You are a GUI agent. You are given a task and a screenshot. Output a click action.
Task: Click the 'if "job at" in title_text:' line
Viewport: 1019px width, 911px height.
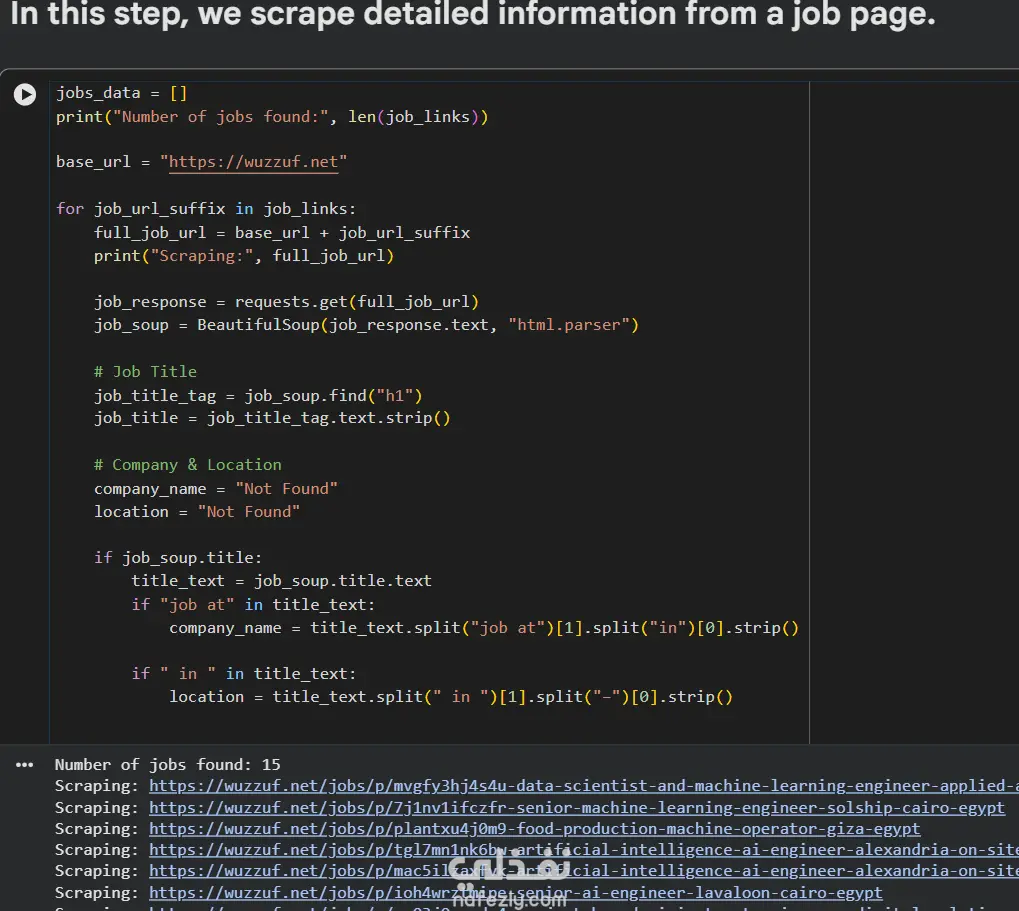[253, 605]
